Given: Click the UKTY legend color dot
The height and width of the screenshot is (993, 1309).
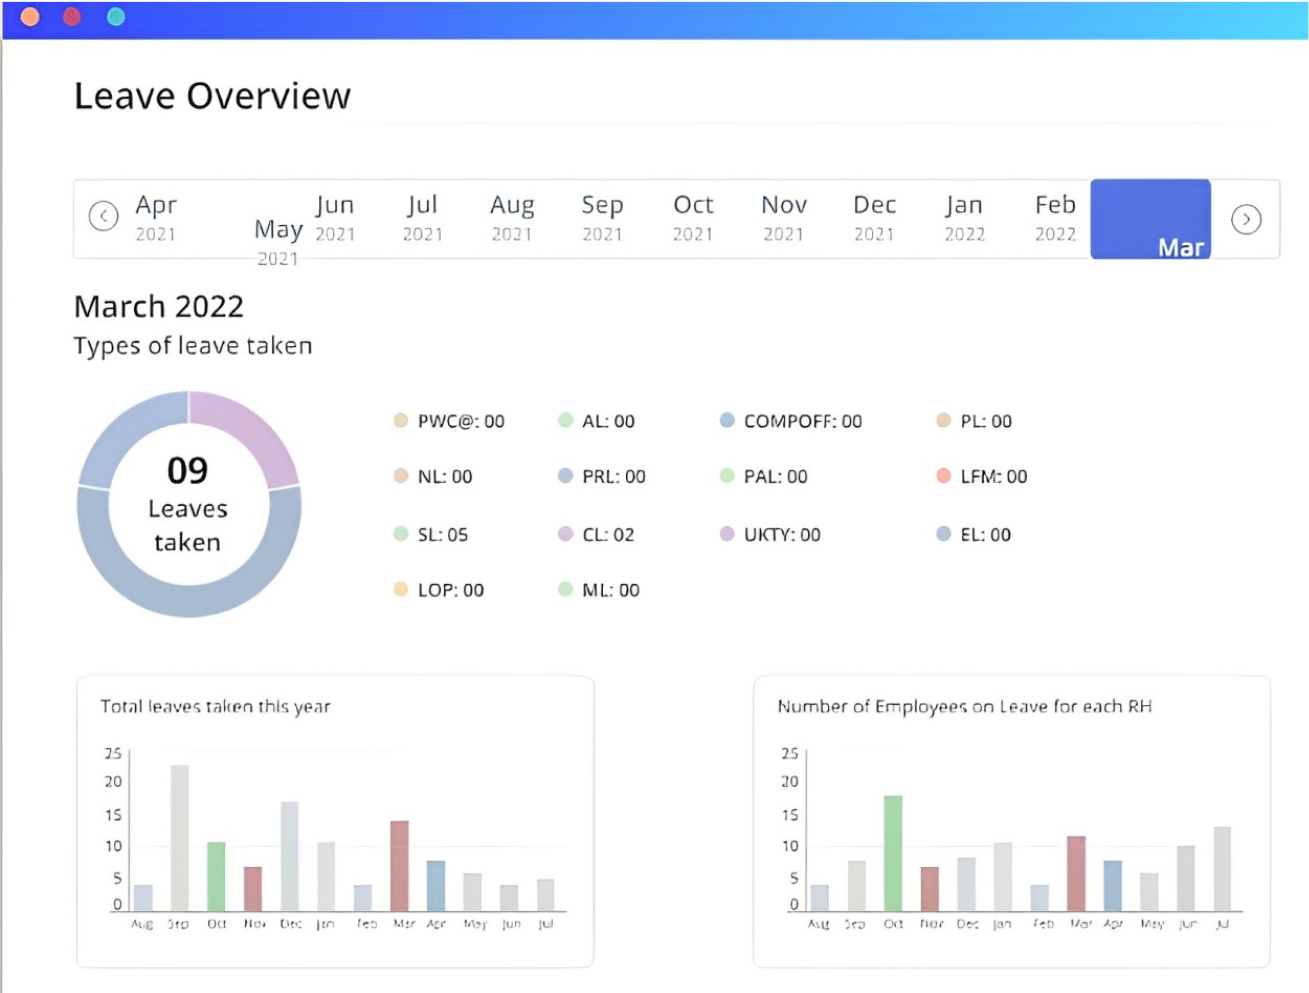Looking at the screenshot, I should pos(727,534).
